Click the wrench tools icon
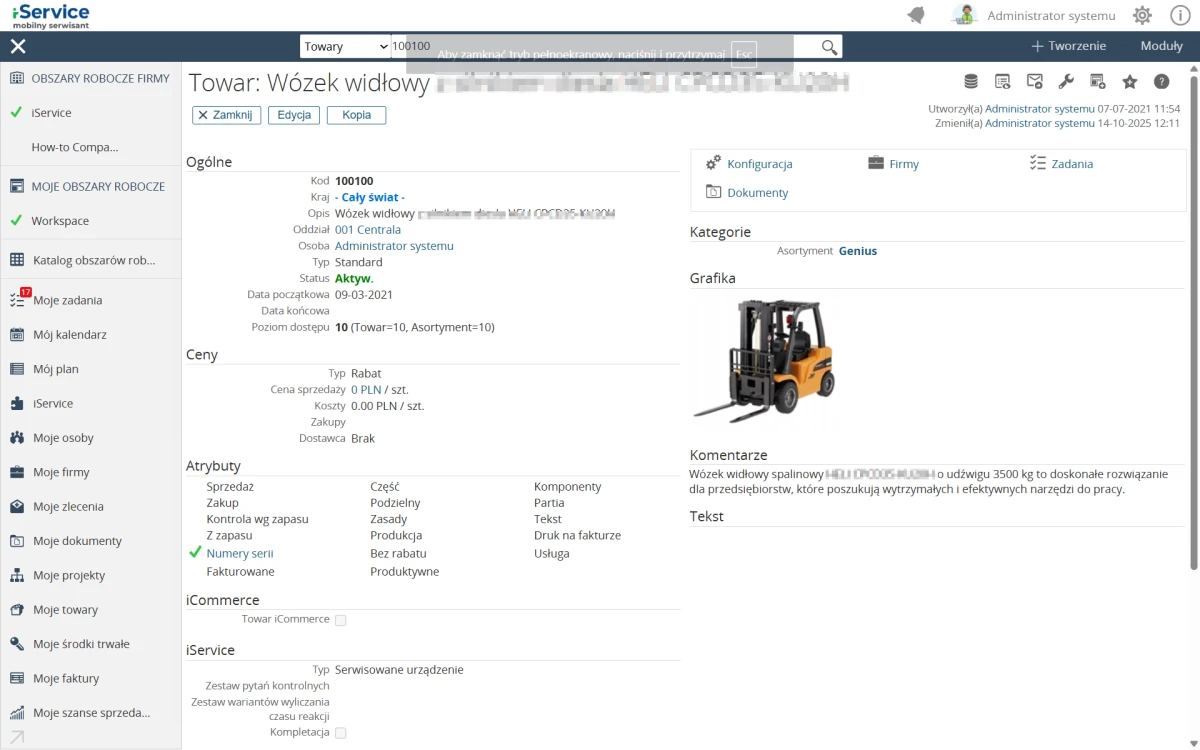Viewport: 1200px width, 750px height. click(1066, 82)
